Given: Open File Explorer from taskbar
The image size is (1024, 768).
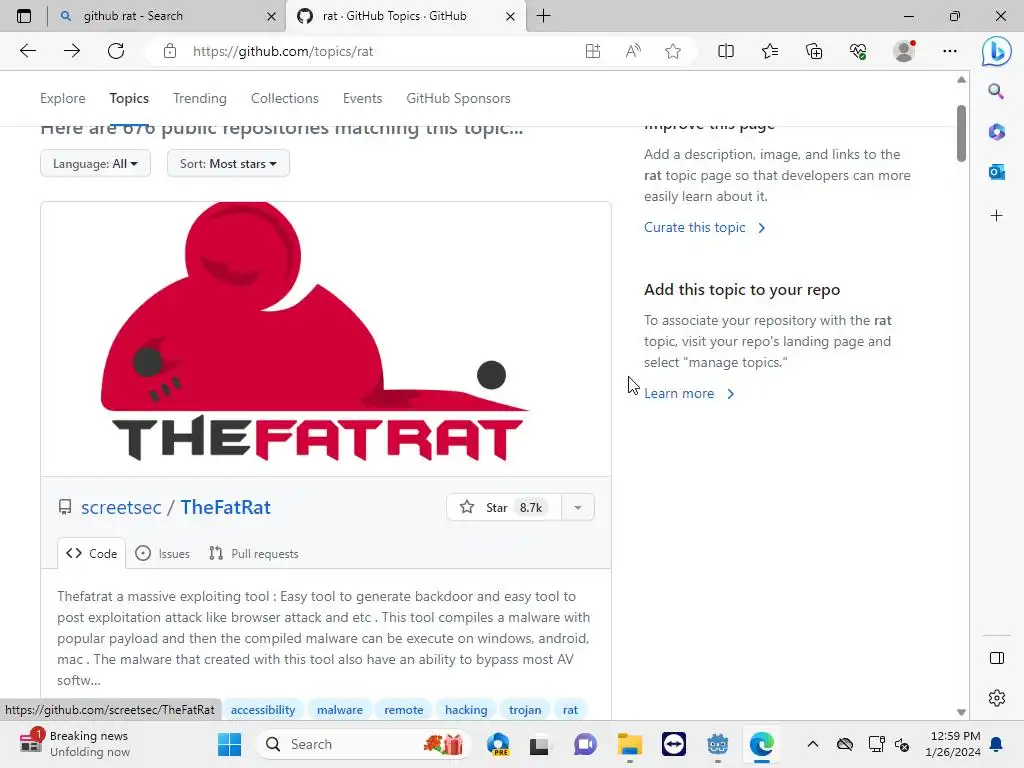Looking at the screenshot, I should click(630, 744).
